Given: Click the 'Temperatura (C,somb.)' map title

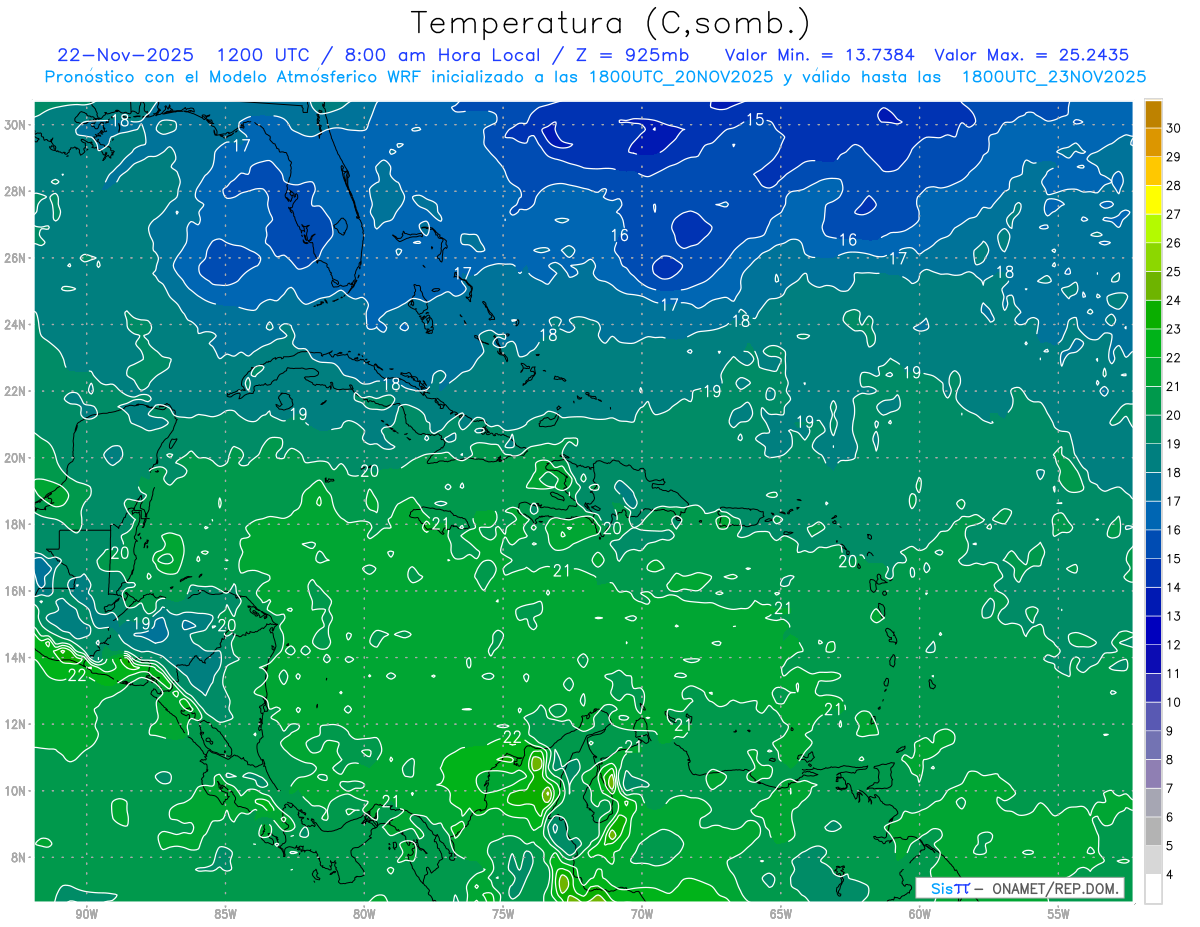Looking at the screenshot, I should click(611, 22).
